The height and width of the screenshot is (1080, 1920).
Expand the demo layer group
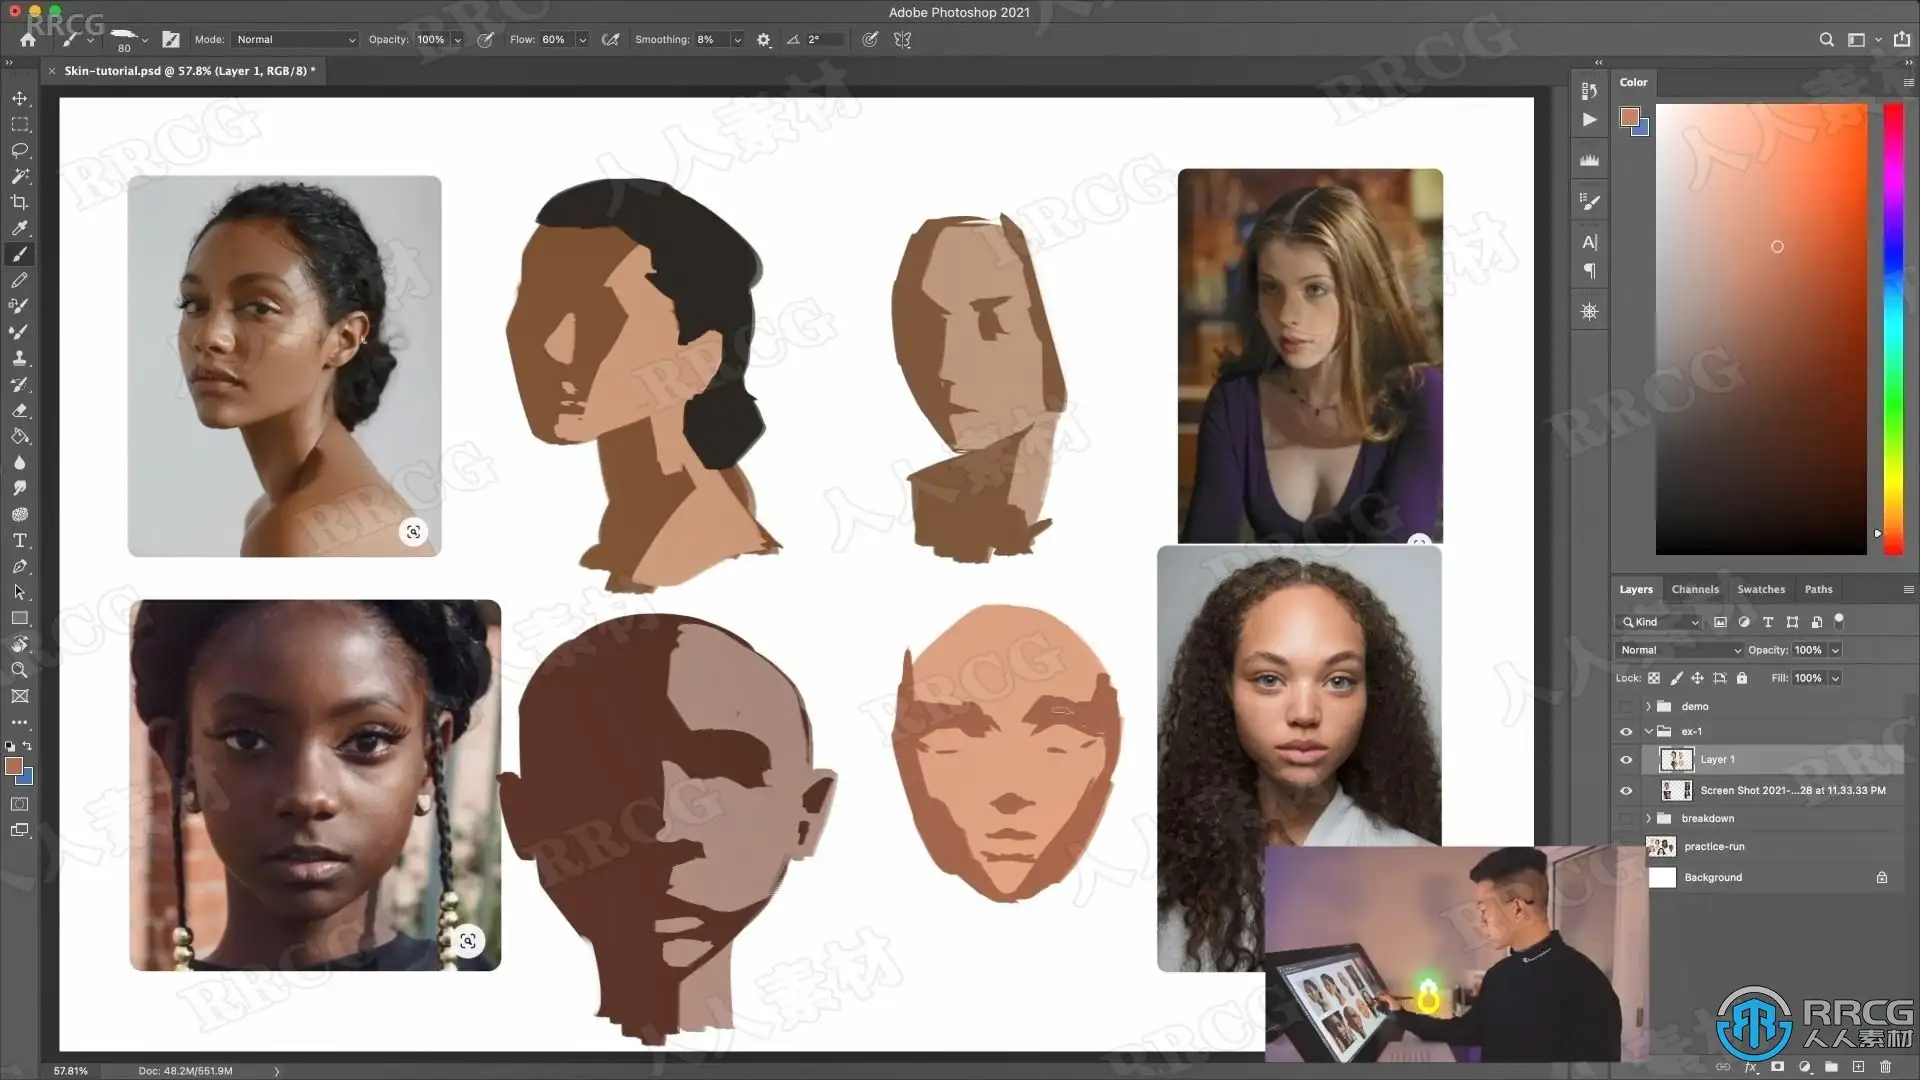1648,706
